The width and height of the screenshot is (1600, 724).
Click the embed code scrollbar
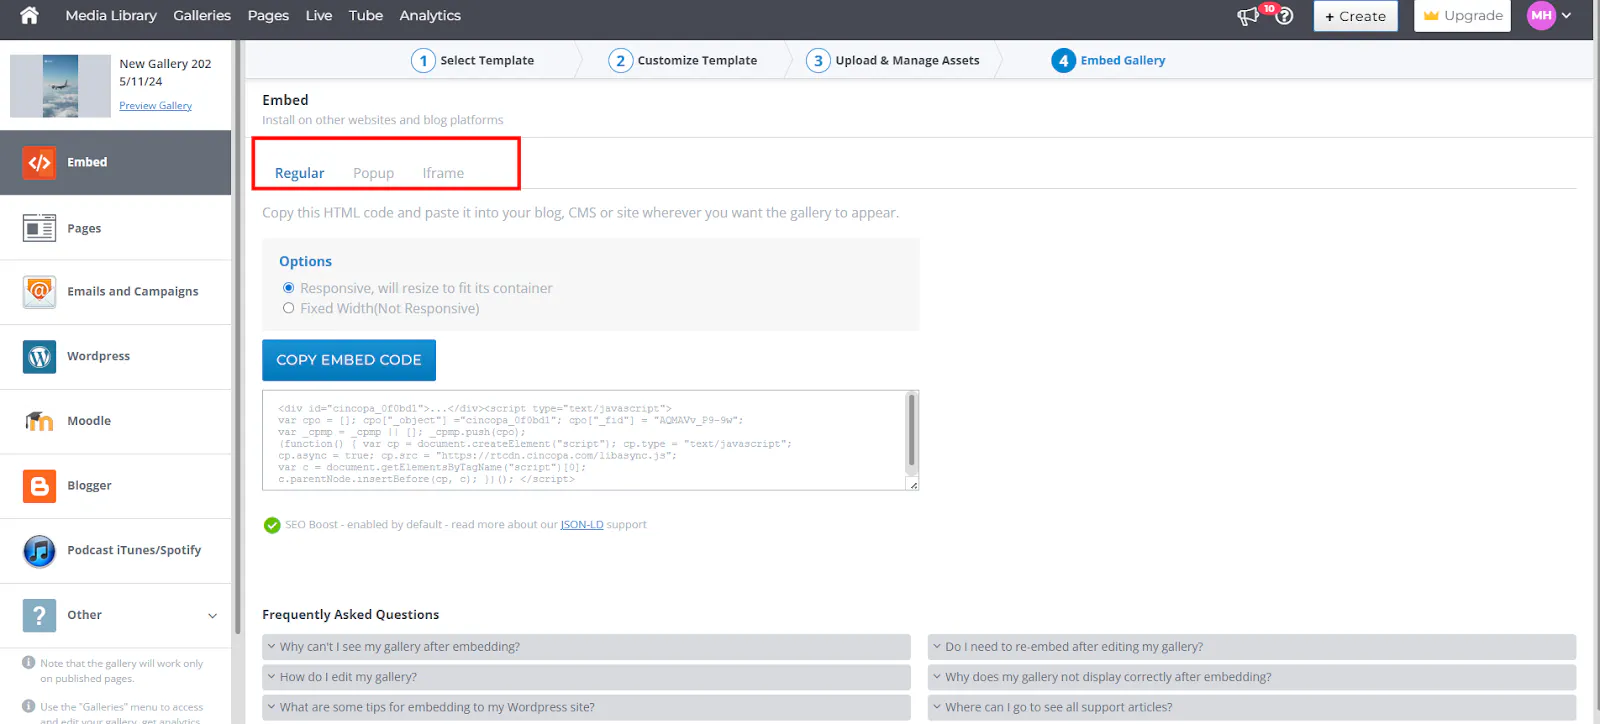911,431
